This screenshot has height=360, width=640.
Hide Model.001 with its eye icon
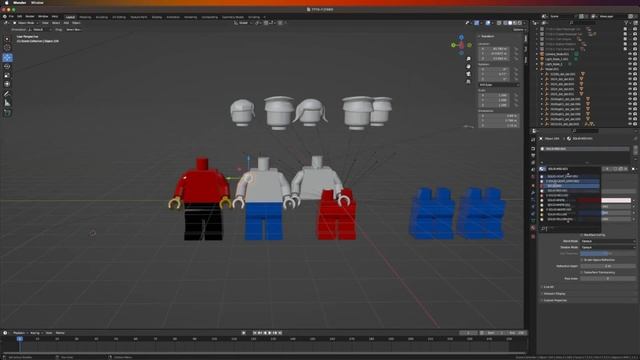point(630,69)
